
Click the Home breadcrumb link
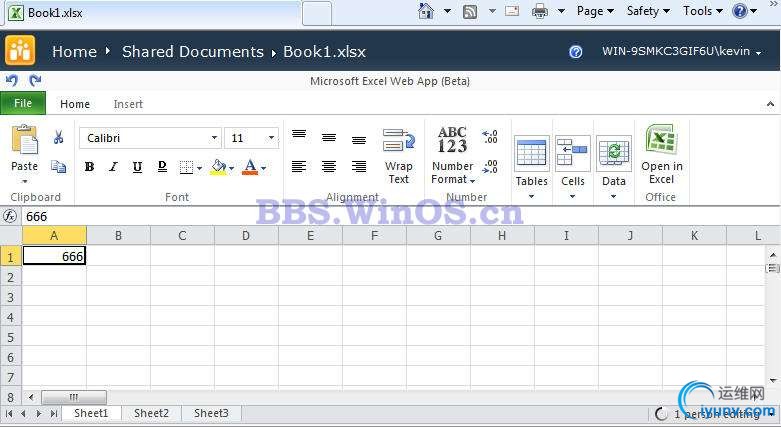[x=74, y=51]
